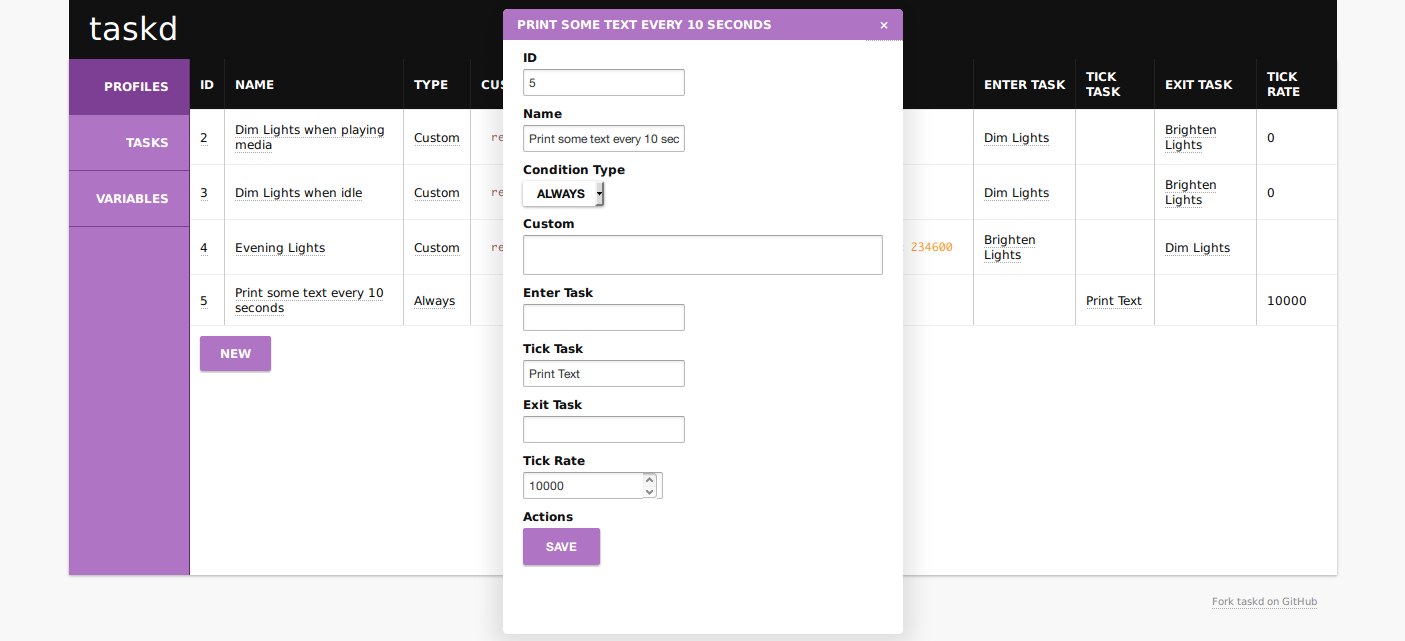Click into the Custom condition text box

(702, 255)
